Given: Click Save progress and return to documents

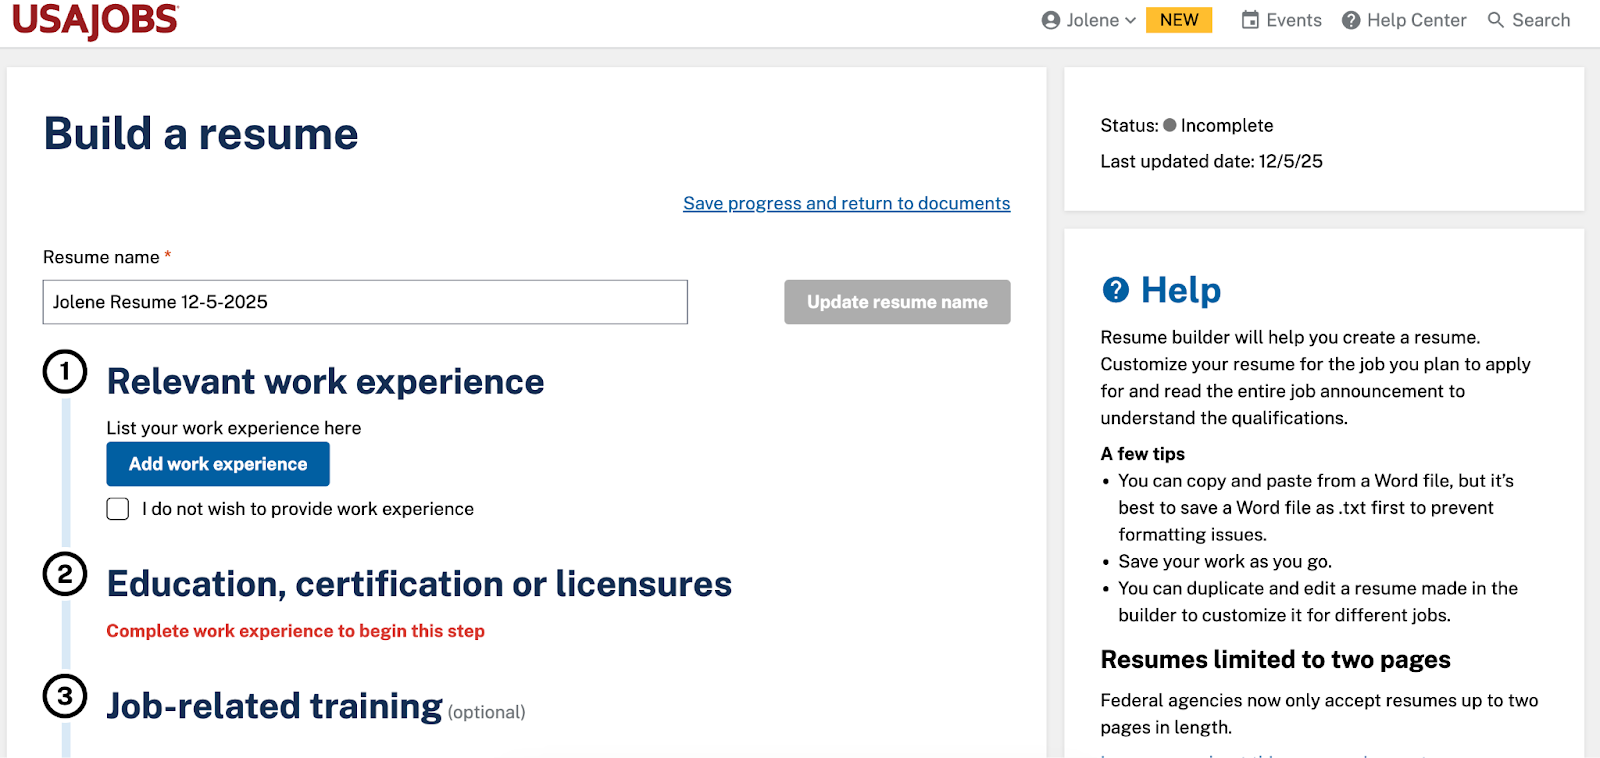Looking at the screenshot, I should 846,203.
